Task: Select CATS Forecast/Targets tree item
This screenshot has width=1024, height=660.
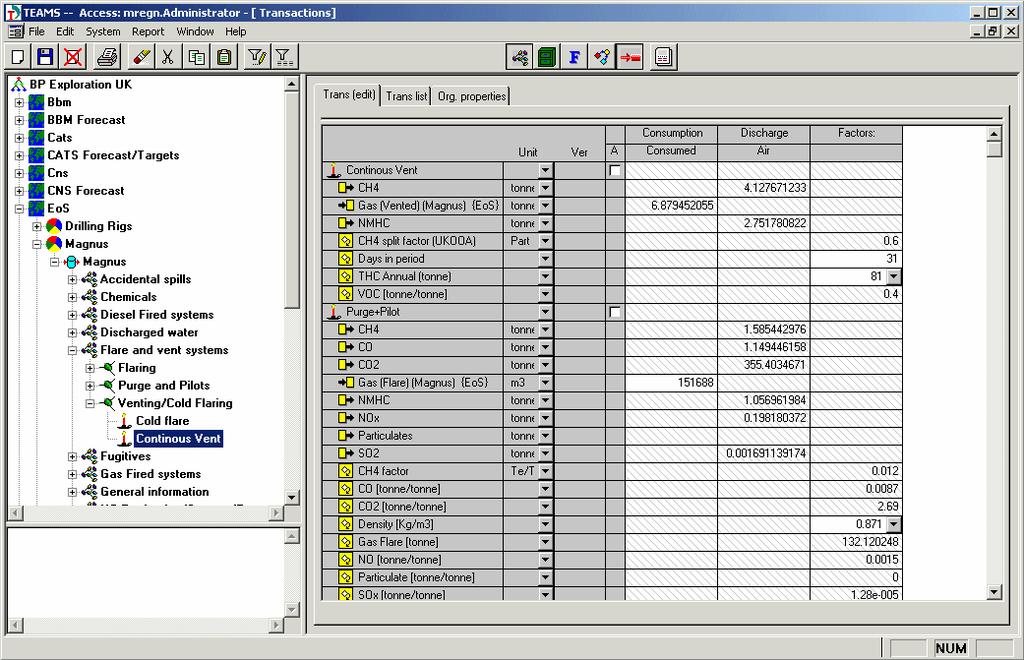Action: point(113,155)
